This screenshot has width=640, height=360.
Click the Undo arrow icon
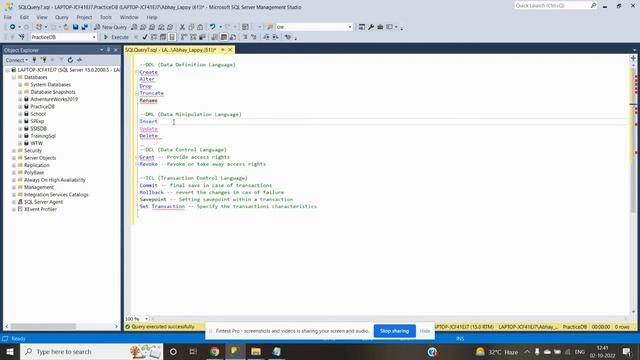coord(212,27)
